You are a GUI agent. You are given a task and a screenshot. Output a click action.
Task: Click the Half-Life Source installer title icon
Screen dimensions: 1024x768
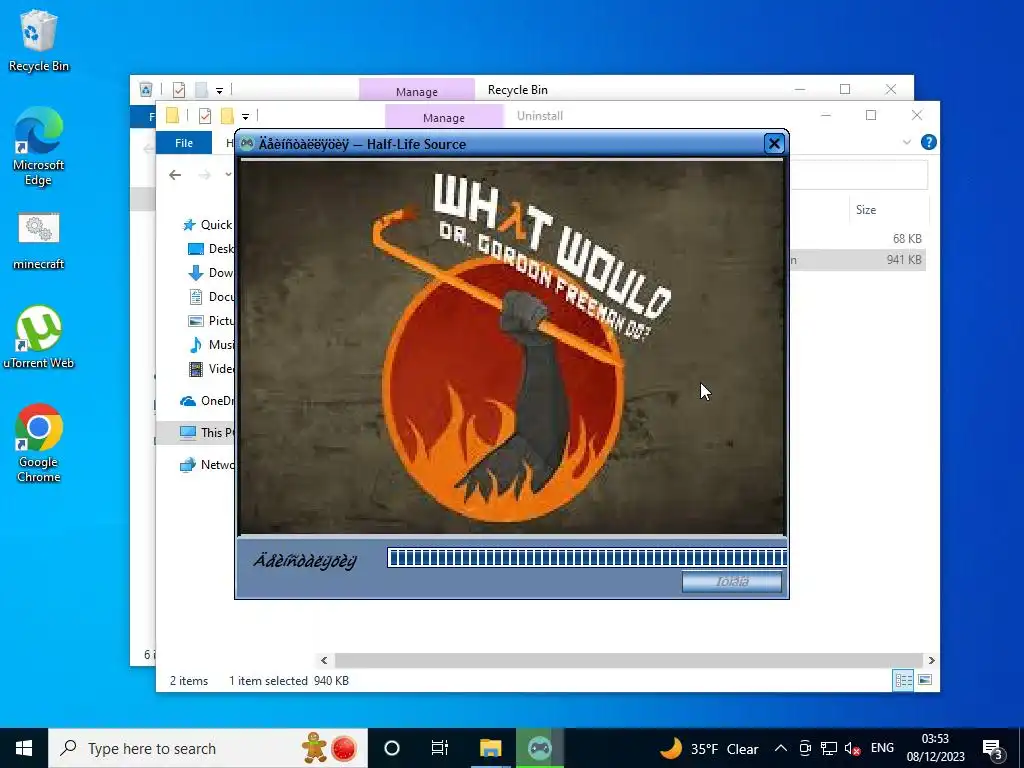point(247,144)
